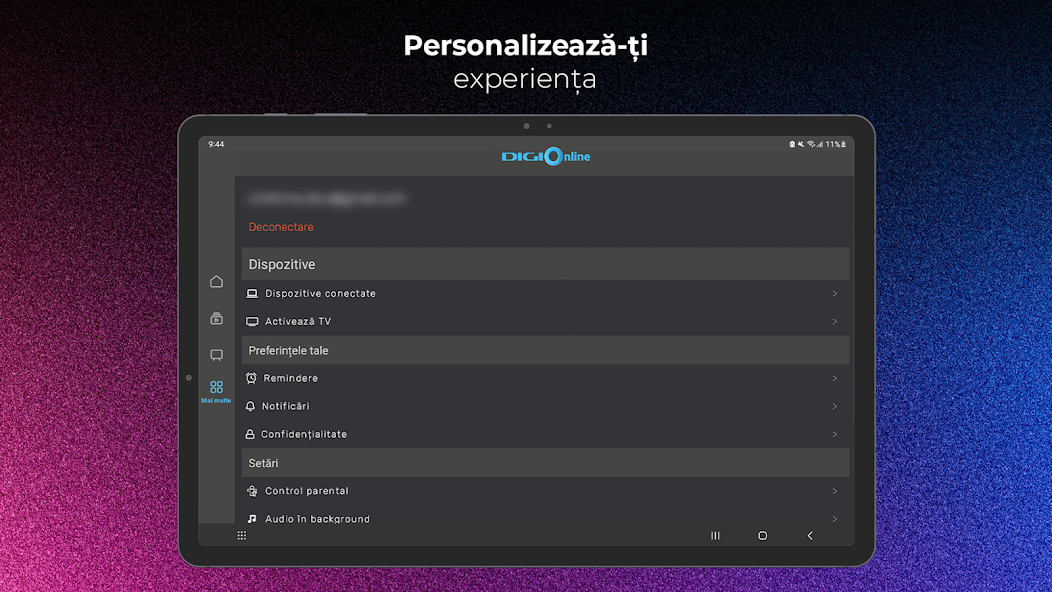Tap the music note Audio icon

coord(252,519)
